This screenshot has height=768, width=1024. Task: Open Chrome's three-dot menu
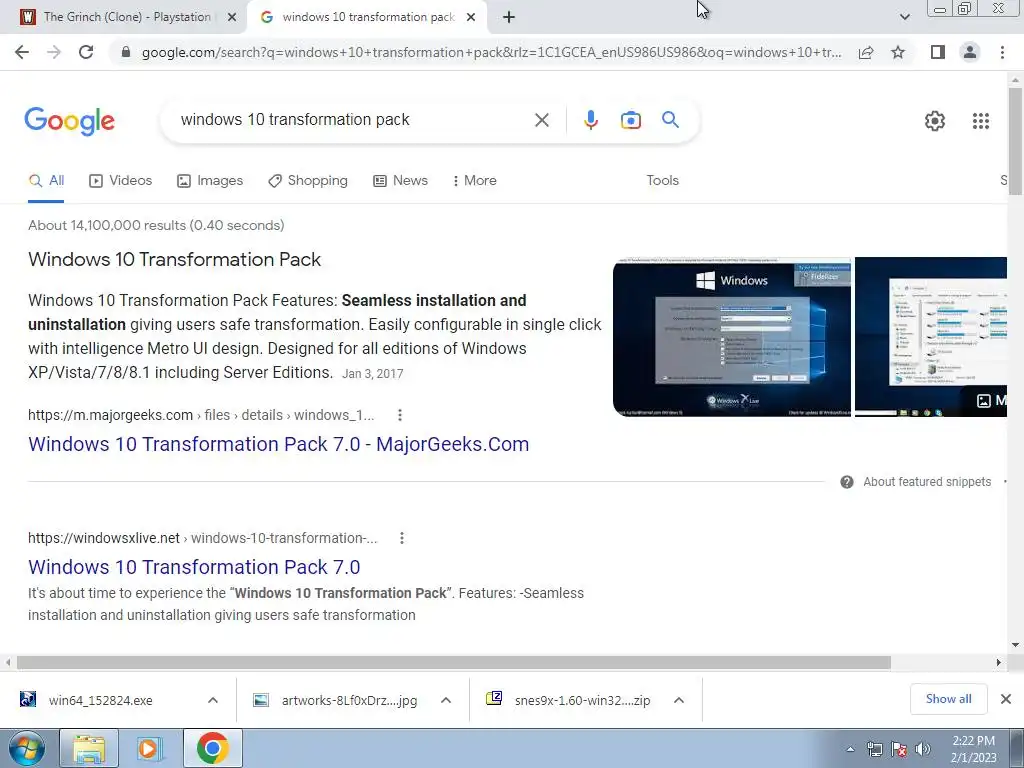(x=1002, y=52)
